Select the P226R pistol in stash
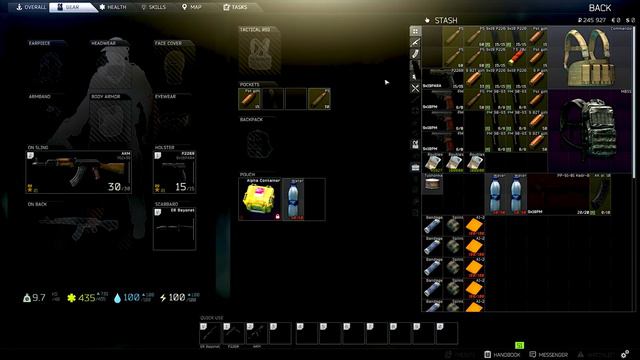Image resolution: width=640 pixels, height=360 pixels. click(443, 78)
